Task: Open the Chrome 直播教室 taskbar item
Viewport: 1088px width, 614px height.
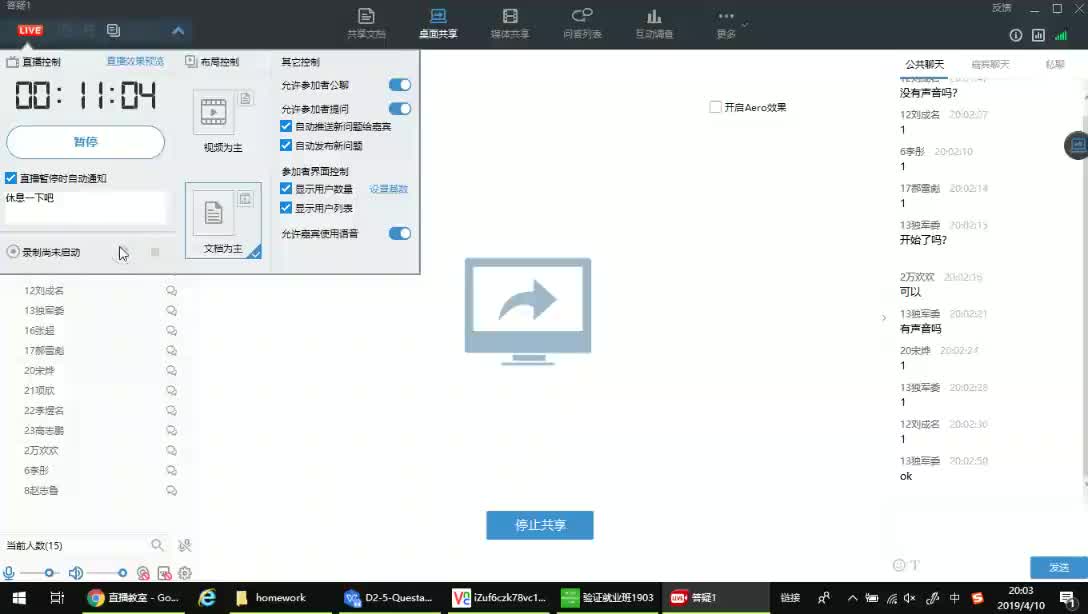Action: click(135, 597)
